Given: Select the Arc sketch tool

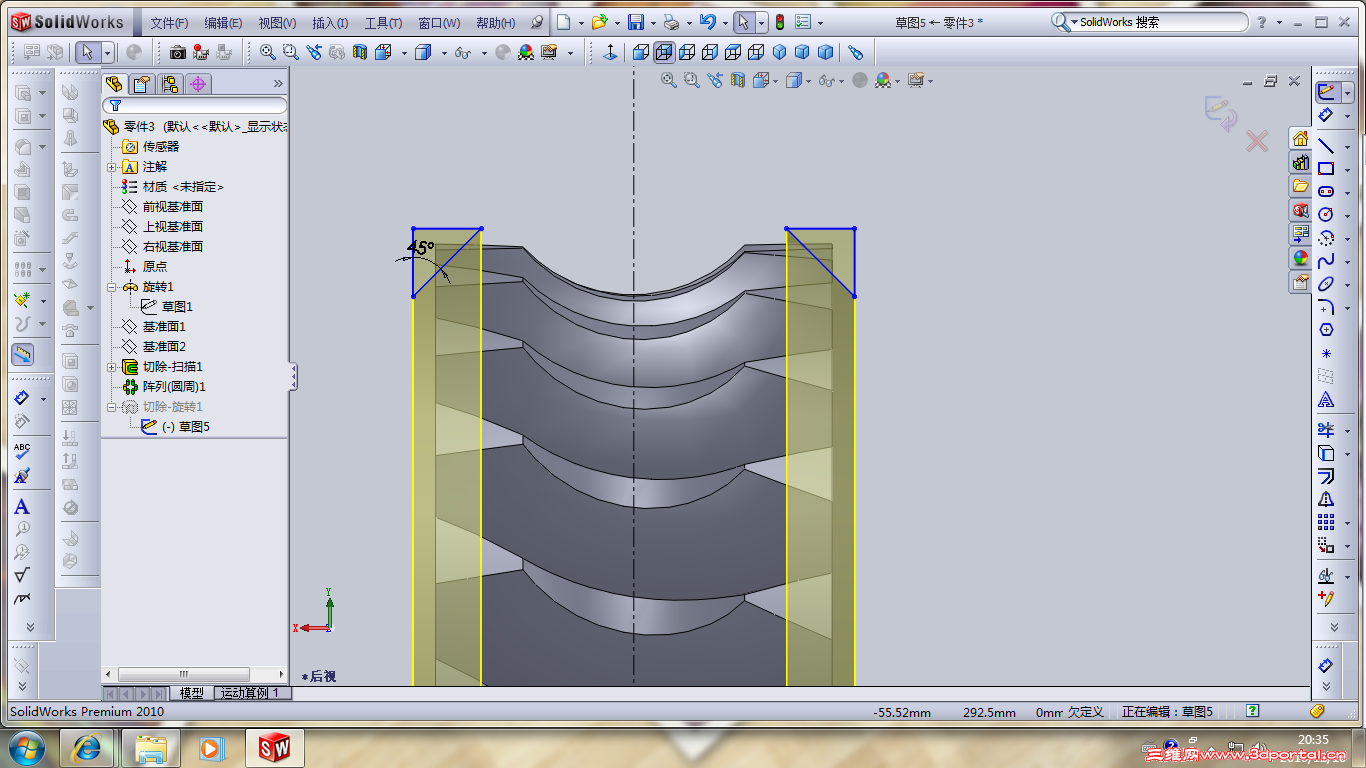Looking at the screenshot, I should 1326,238.
